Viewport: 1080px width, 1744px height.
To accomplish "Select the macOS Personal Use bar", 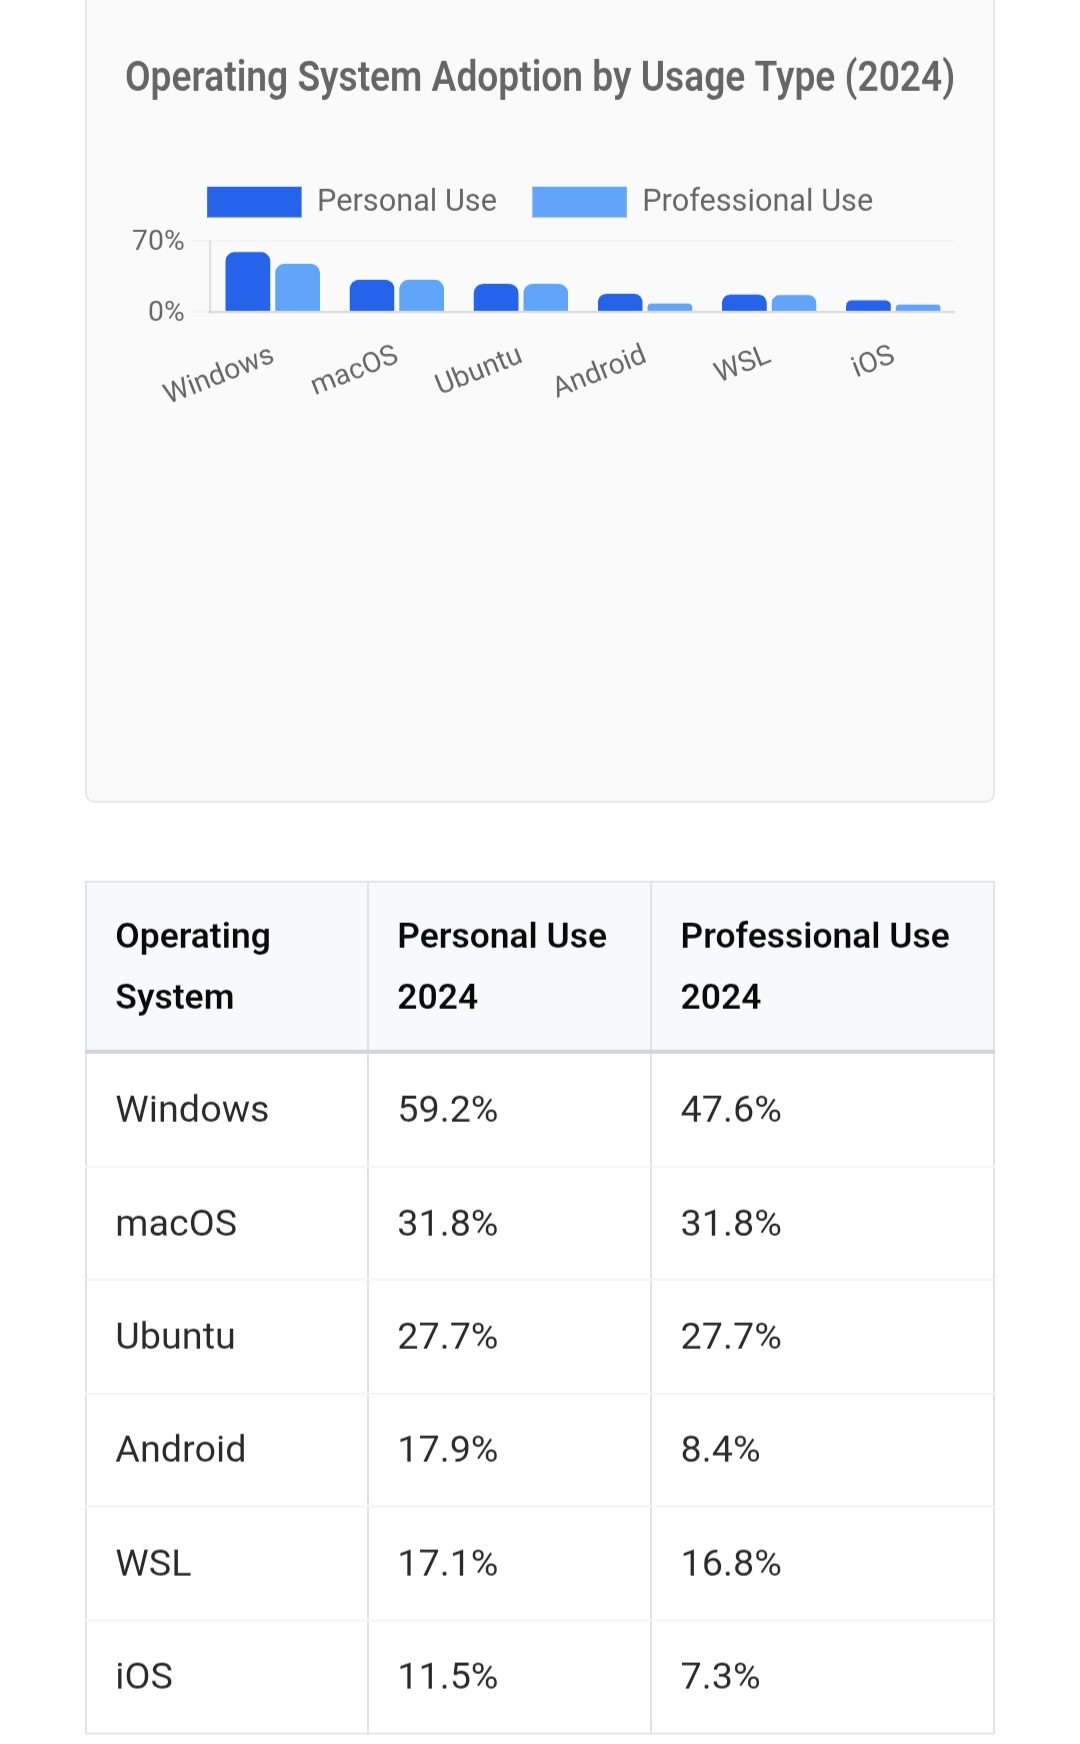I will tap(371, 296).
